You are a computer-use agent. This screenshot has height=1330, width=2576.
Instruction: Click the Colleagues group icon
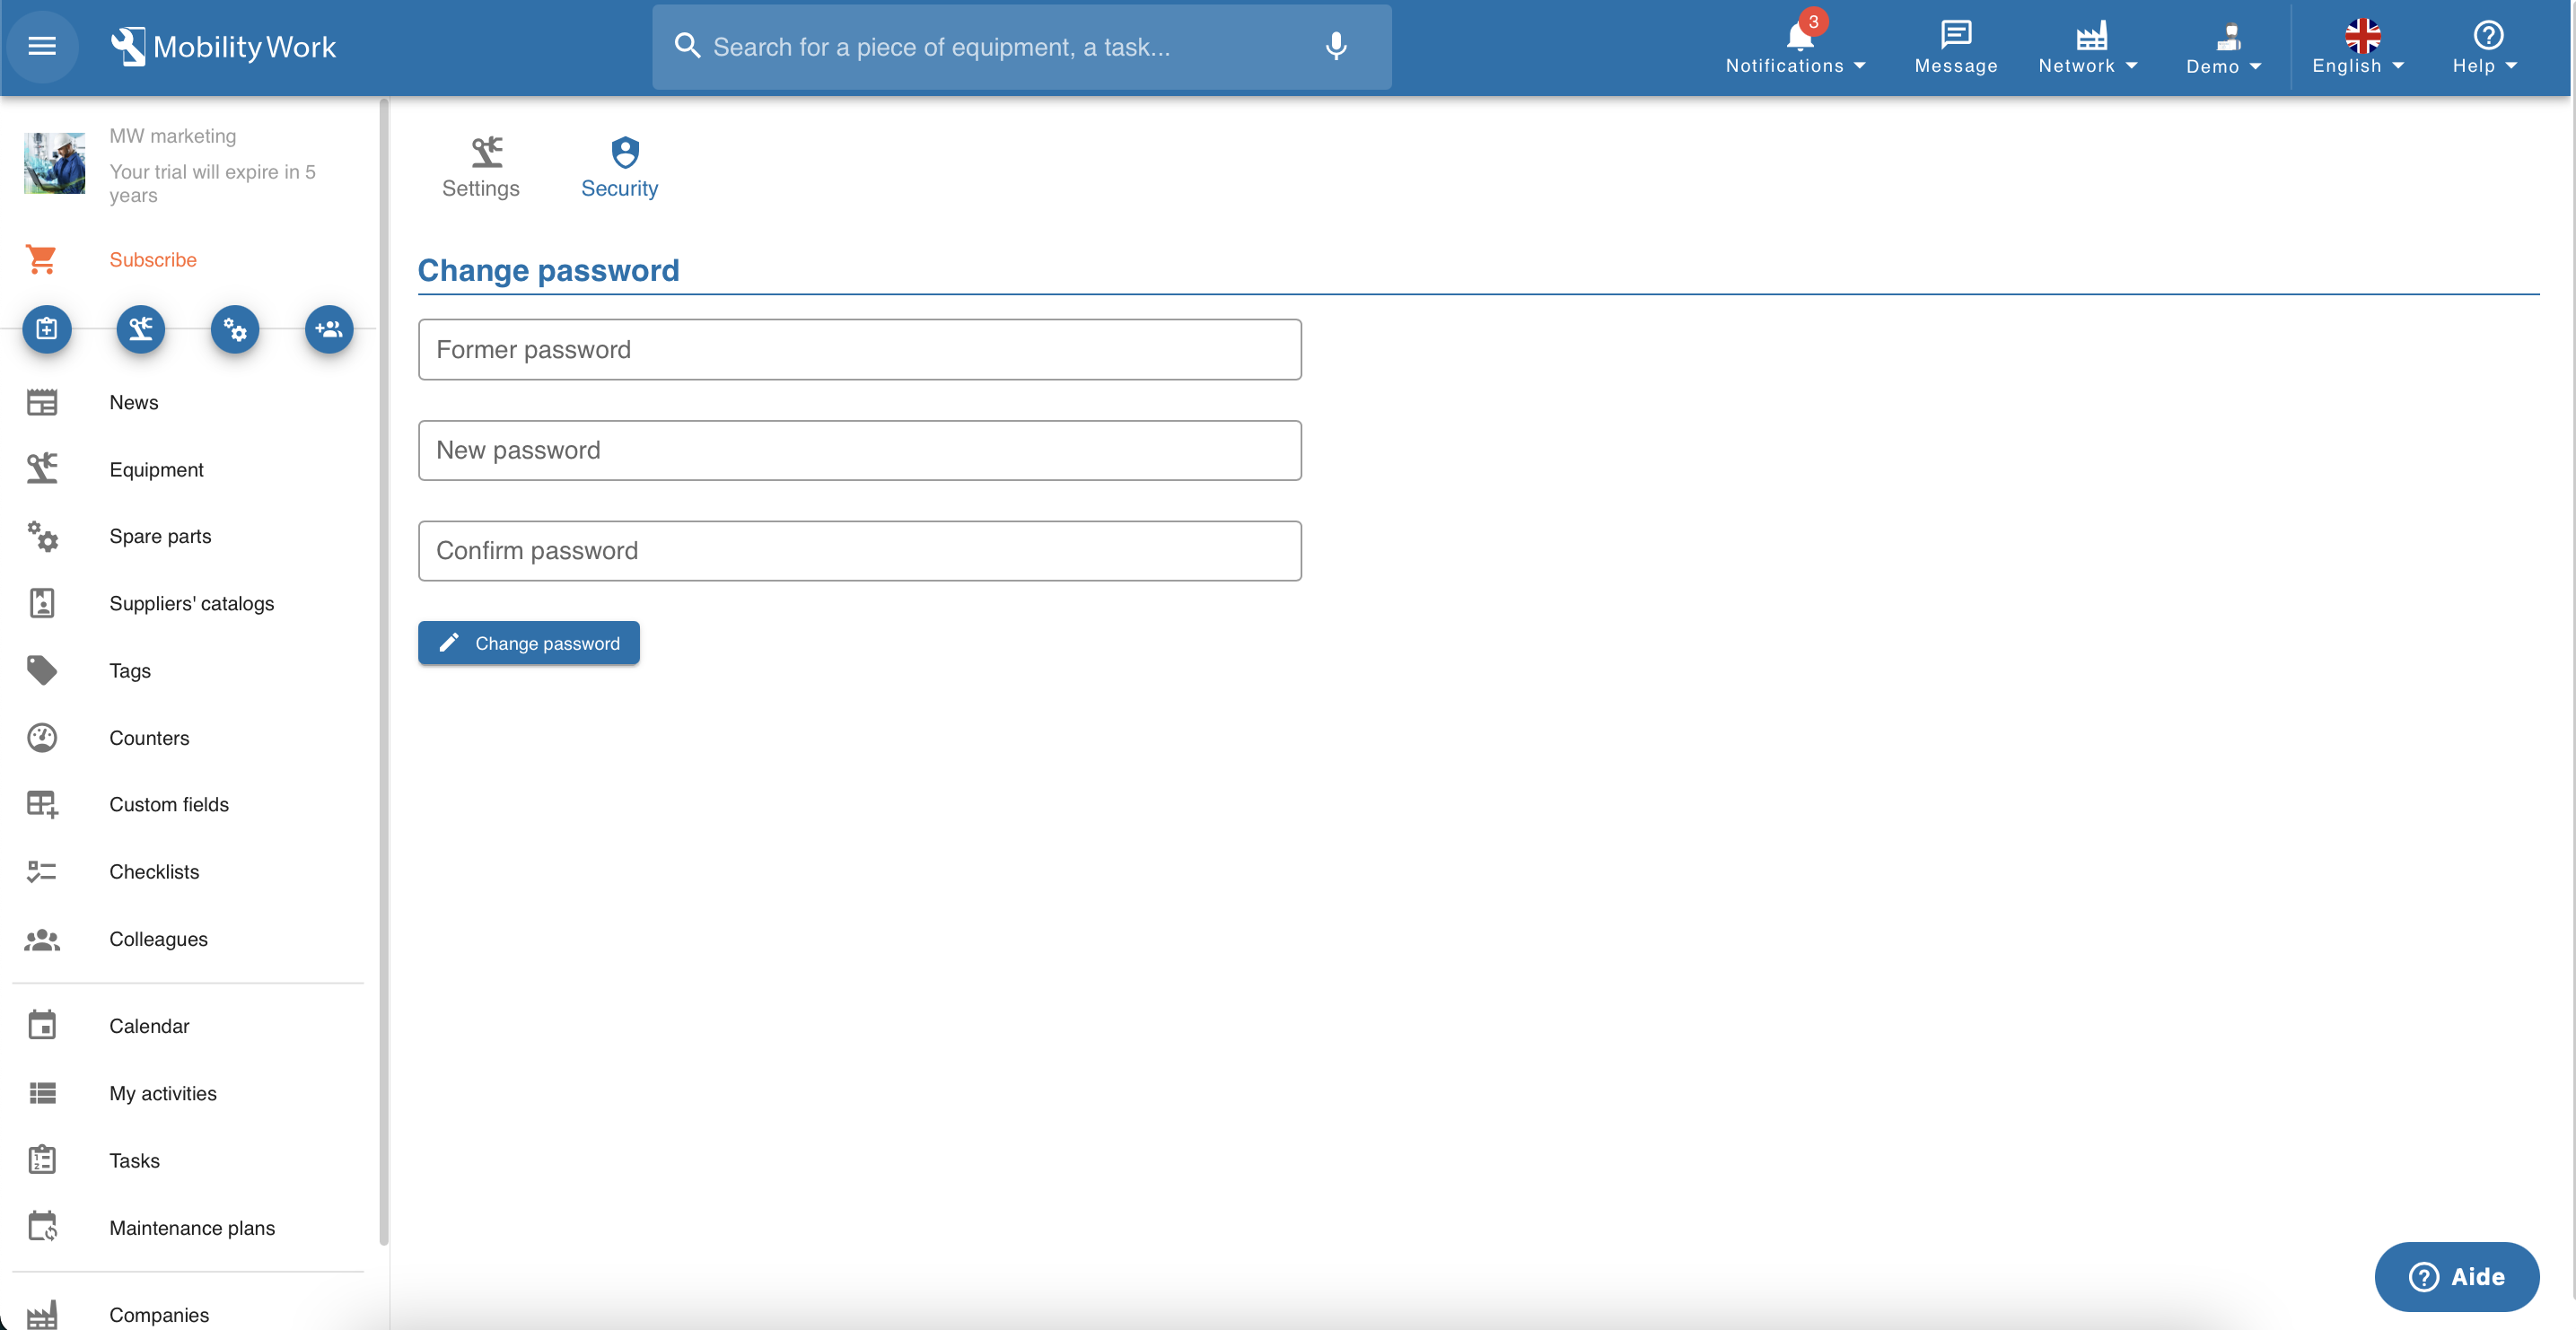click(x=42, y=939)
